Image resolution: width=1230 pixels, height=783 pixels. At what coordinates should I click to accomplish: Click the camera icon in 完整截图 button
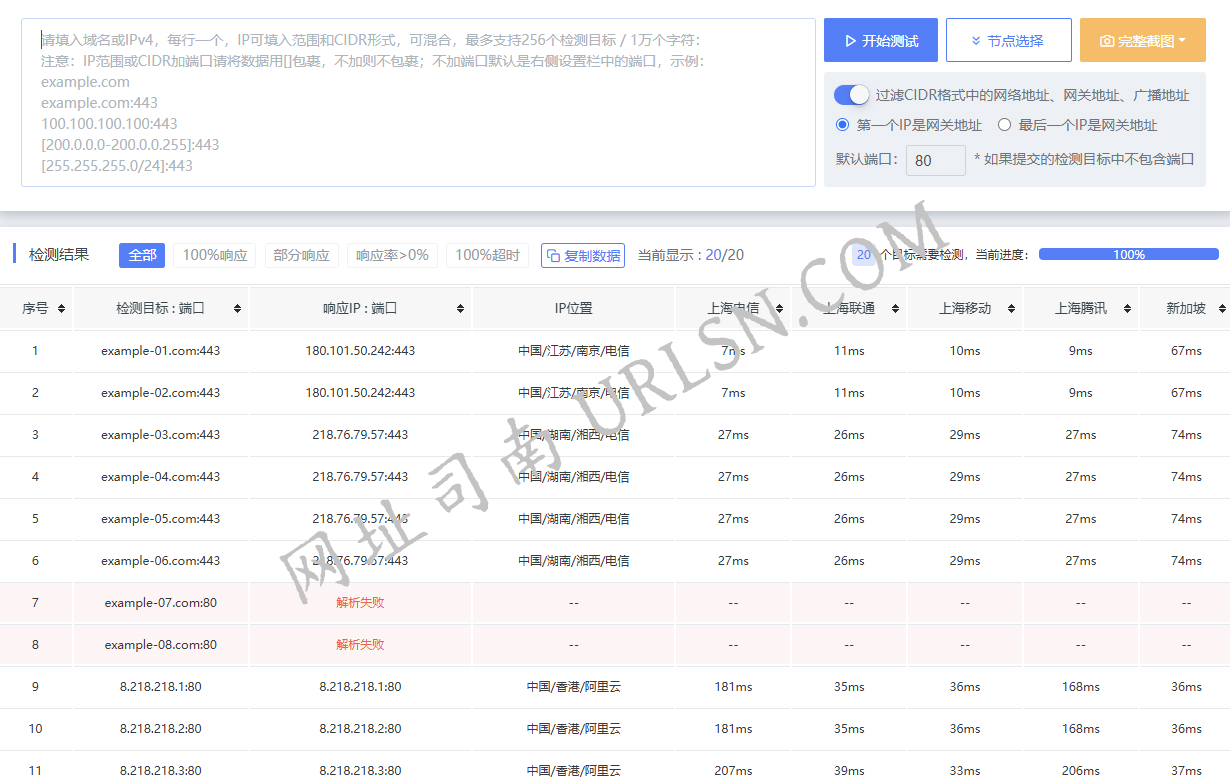tap(1106, 40)
